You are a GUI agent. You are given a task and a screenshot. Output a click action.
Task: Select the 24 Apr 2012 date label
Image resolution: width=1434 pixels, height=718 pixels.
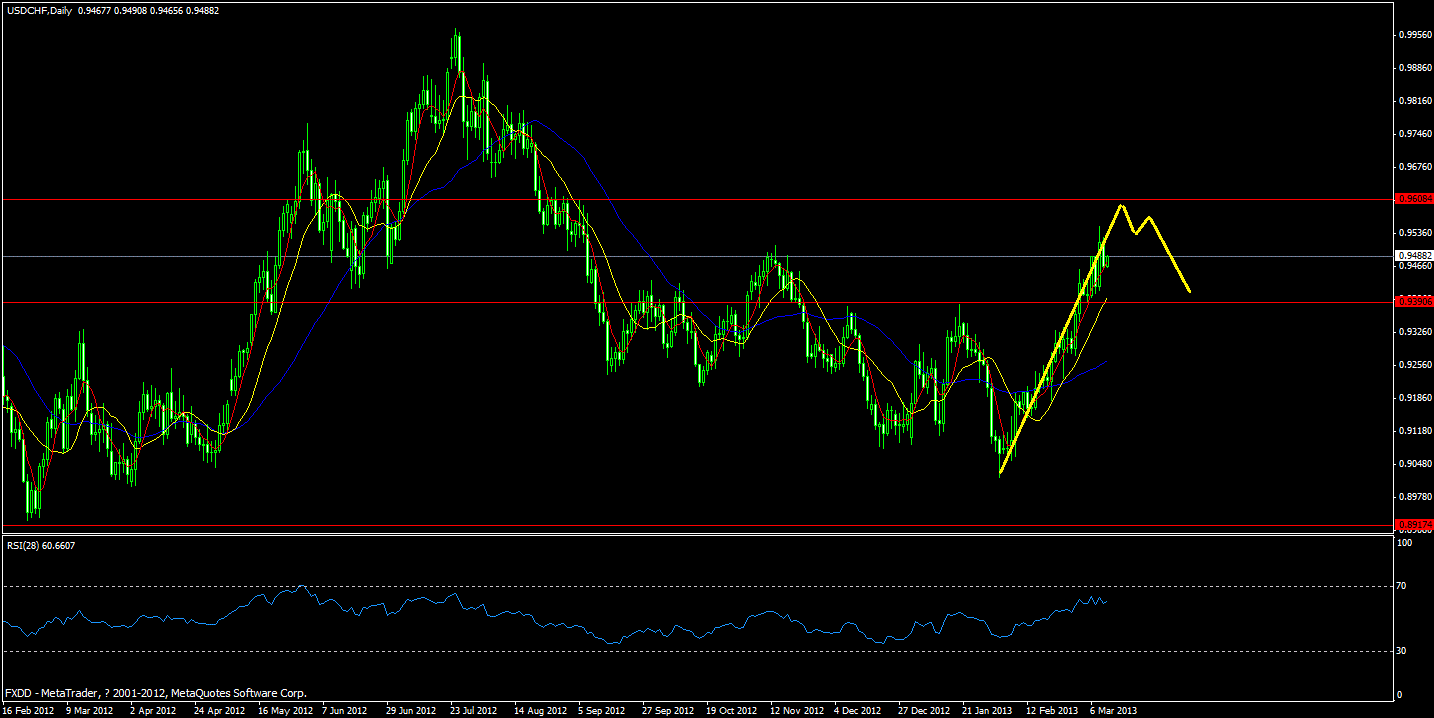coord(220,710)
